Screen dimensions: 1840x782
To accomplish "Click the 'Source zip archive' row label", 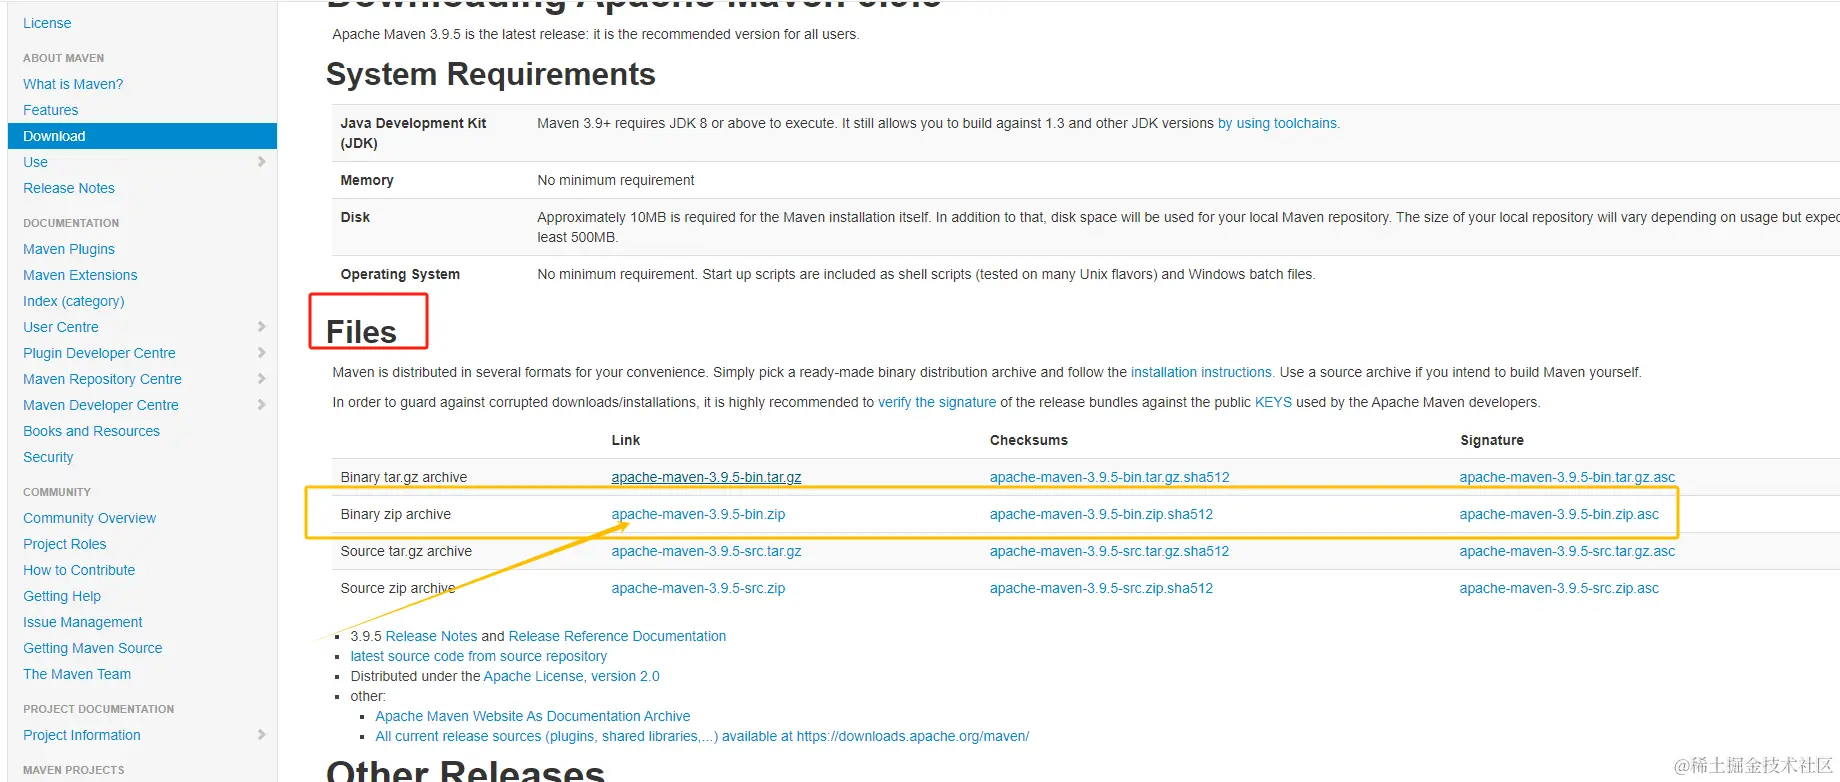I will pos(397,588).
